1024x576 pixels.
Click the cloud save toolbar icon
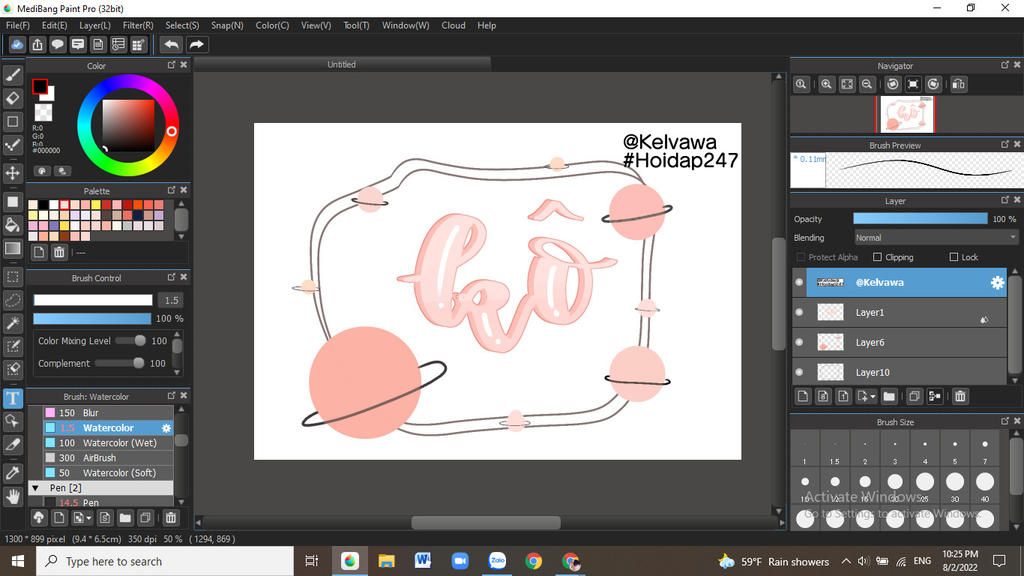(17, 44)
